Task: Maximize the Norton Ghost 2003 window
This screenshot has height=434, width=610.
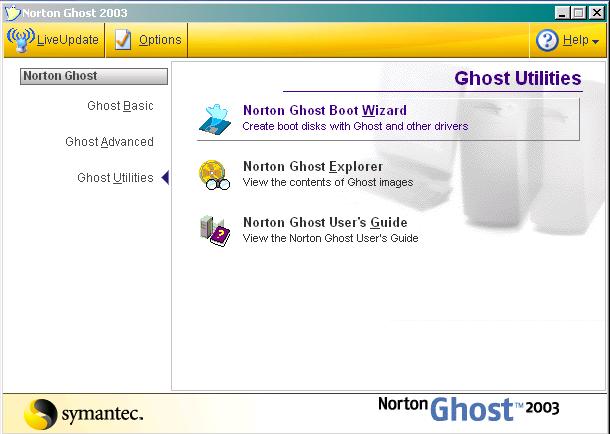Action: (x=578, y=13)
